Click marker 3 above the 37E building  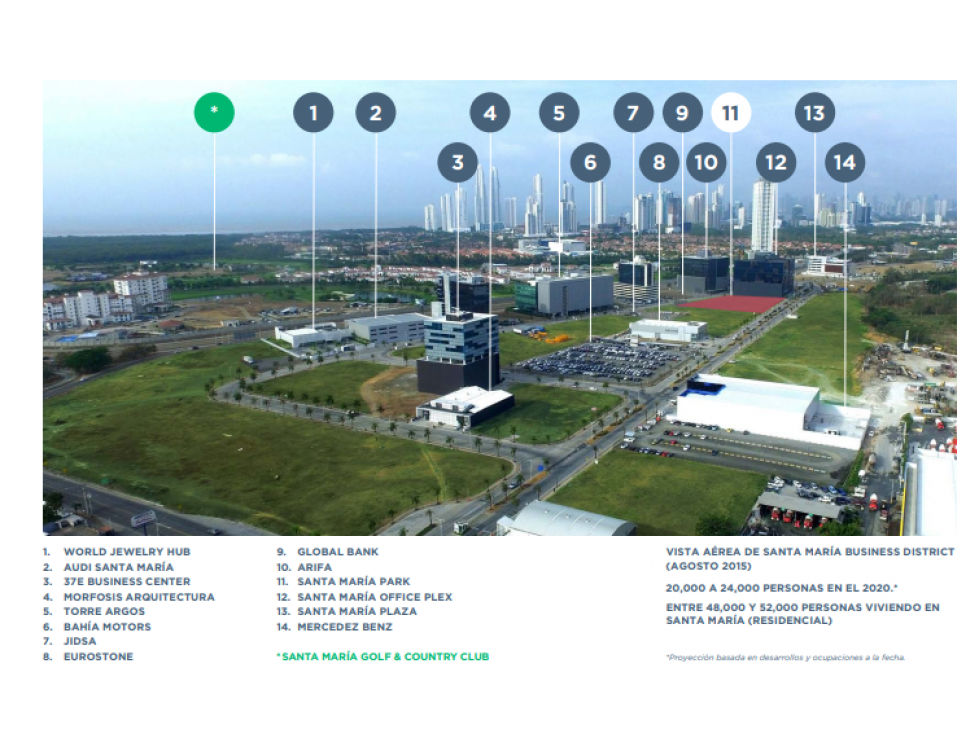(458, 162)
